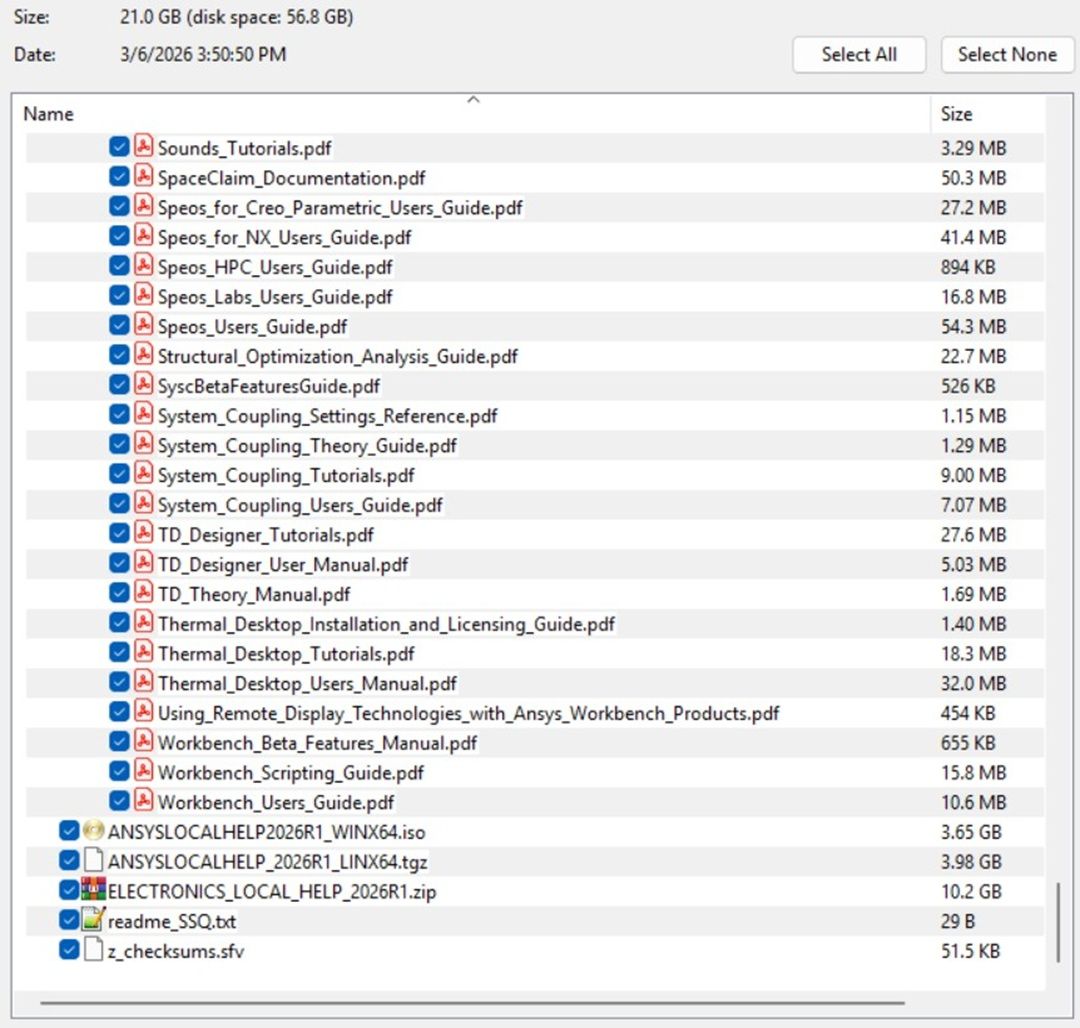The width and height of the screenshot is (1080, 1028).
Task: Click the 51.5 KB size value
Action: pyautogui.click(x=970, y=951)
